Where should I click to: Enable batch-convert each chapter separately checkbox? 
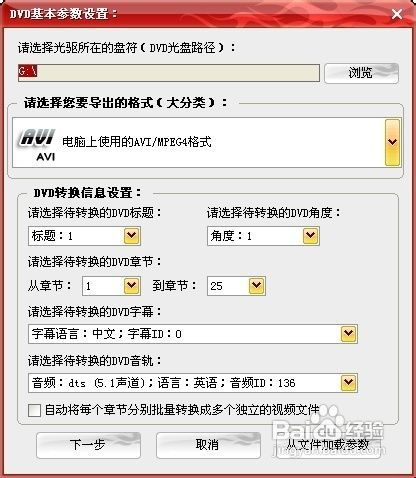[x=35, y=410]
